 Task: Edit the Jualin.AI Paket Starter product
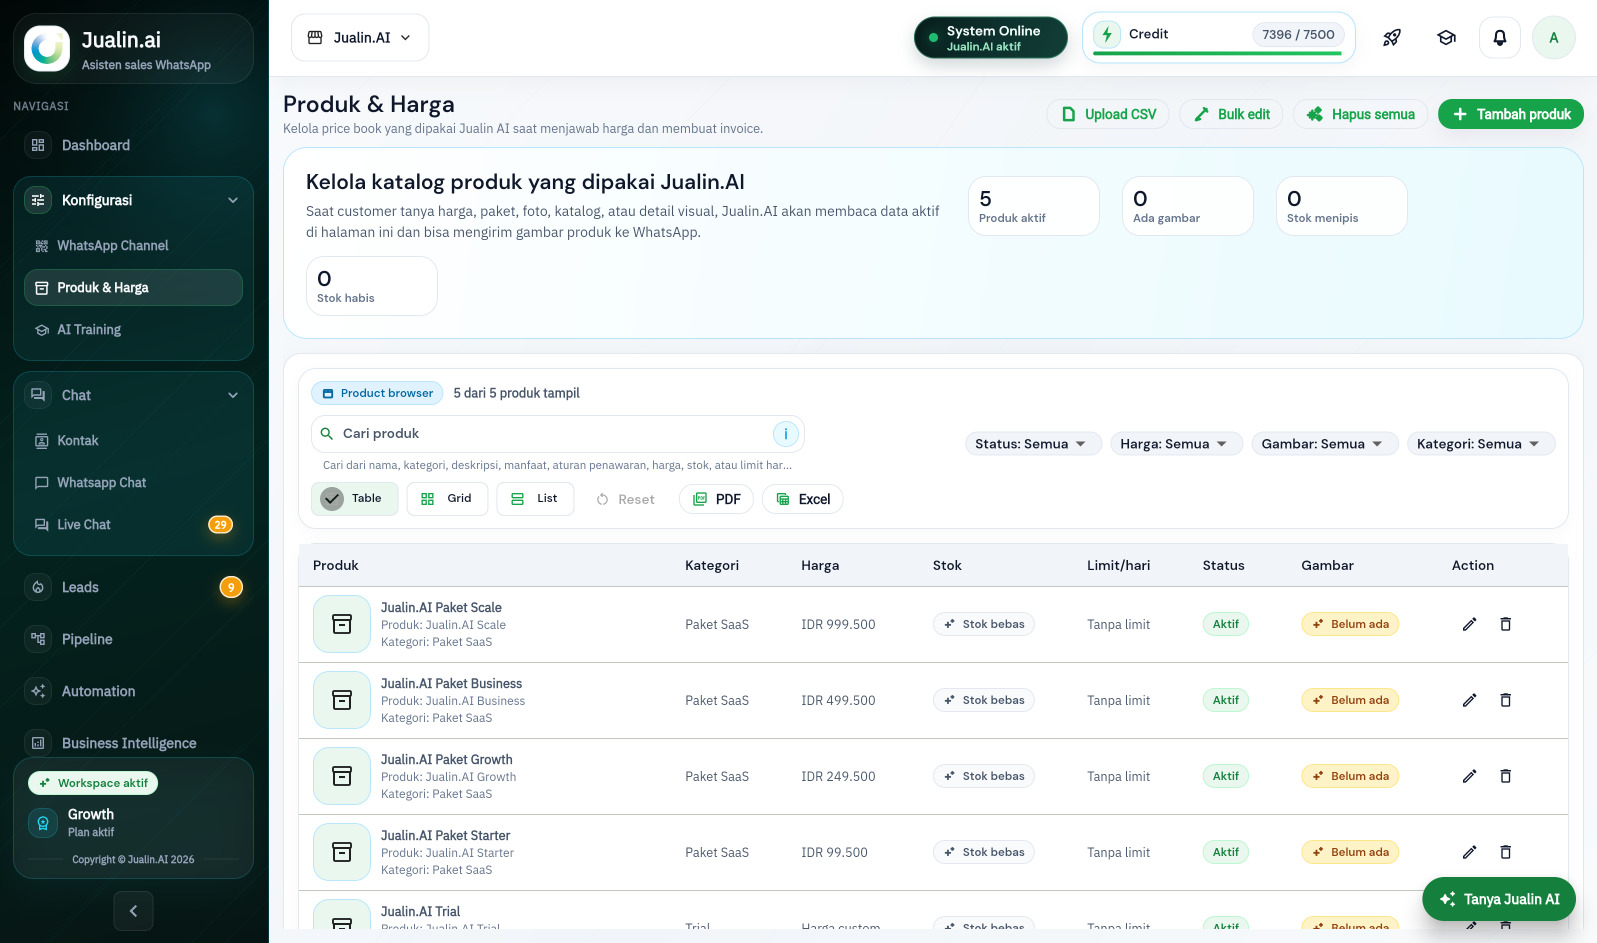coord(1469,852)
